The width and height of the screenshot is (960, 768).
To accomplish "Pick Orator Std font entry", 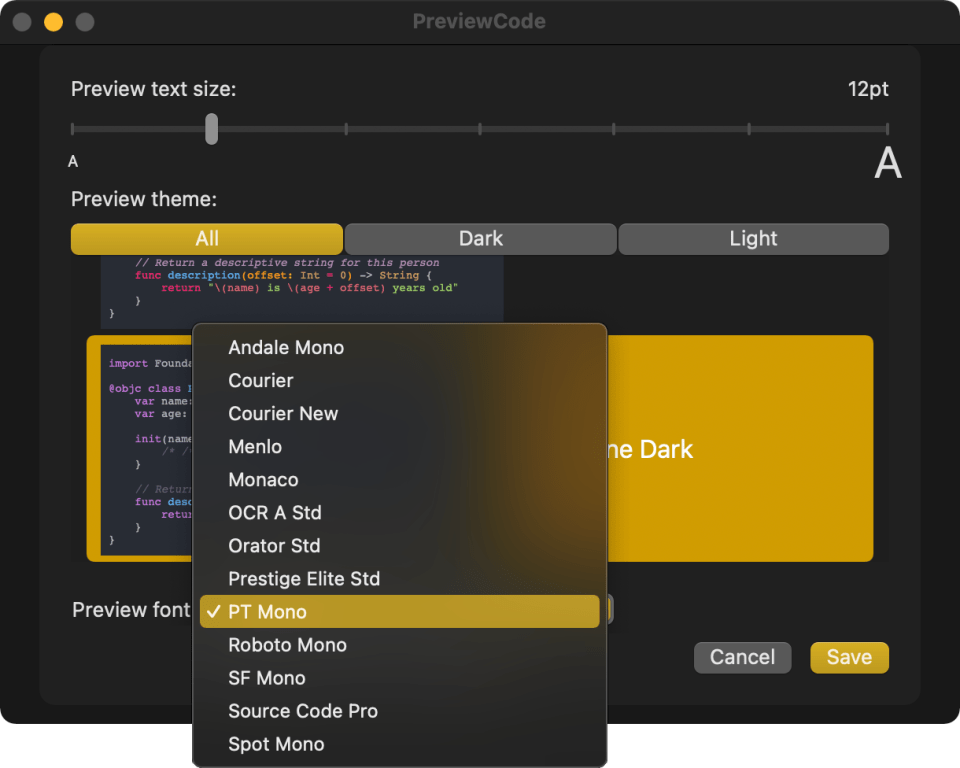I will (274, 546).
